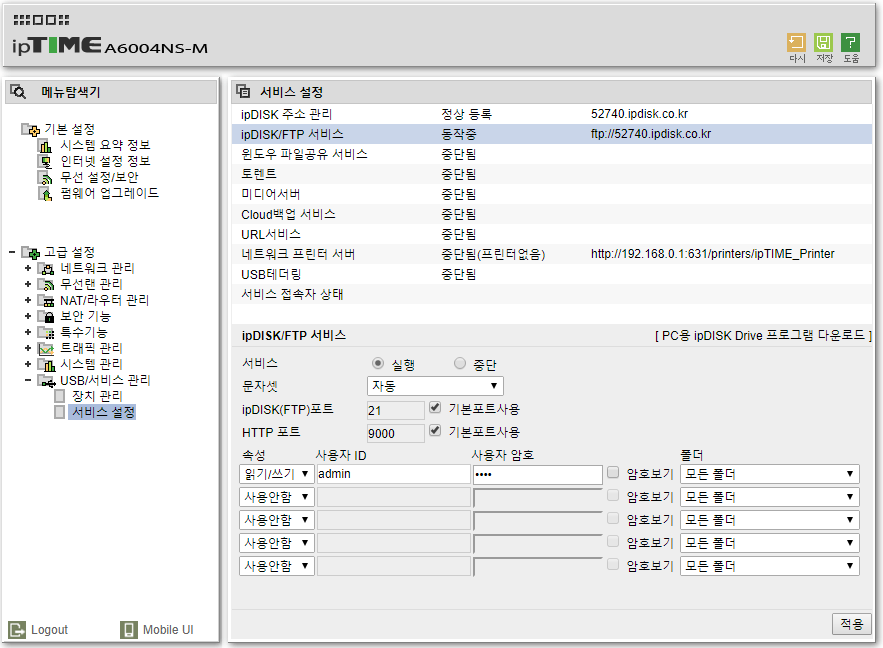883x648 pixels.
Task: Click the 다시 (refresh) icon
Action: [796, 43]
